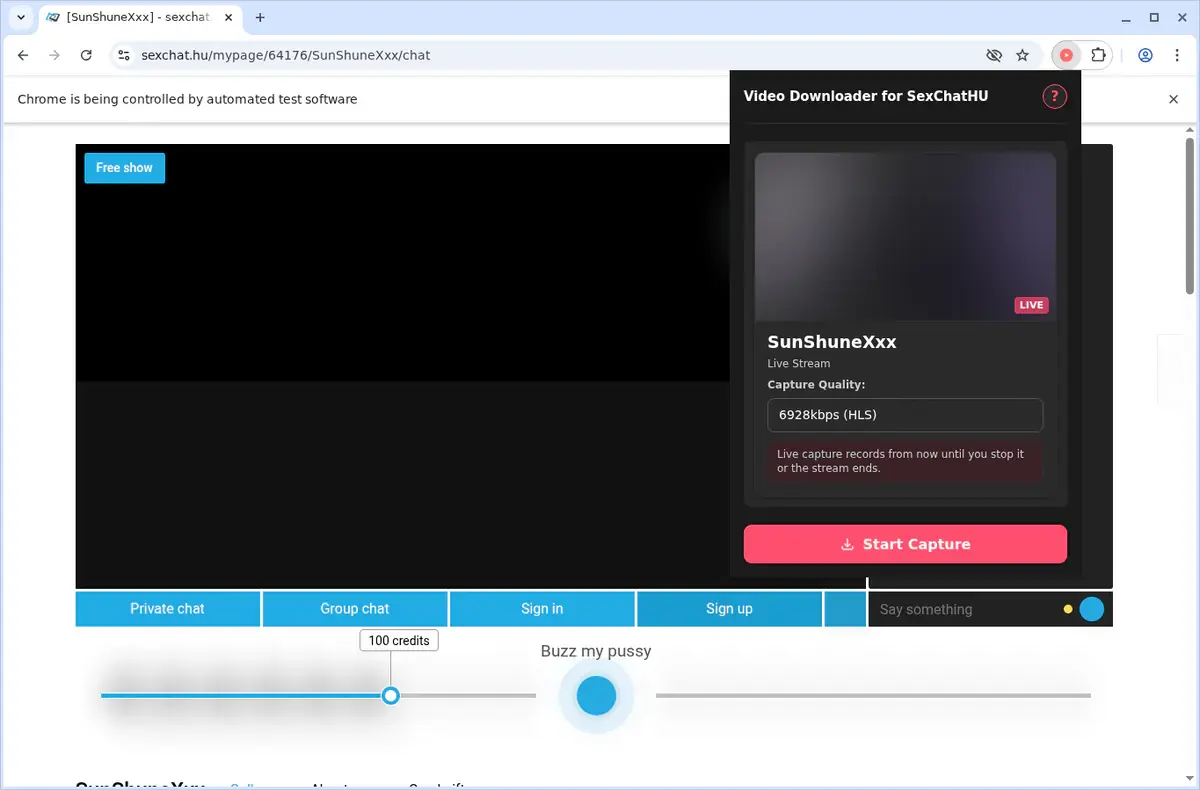Screen dimensions: 1200x790
Task: Click the Buzz my pussy label
Action: [596, 651]
